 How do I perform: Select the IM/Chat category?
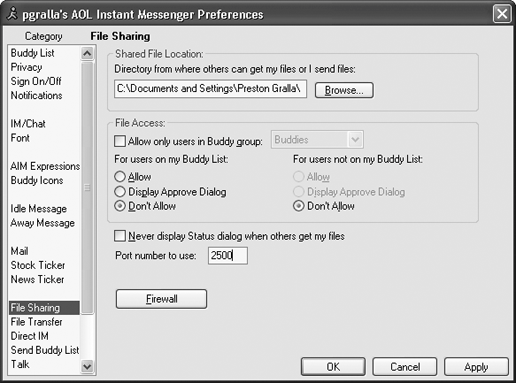click(28, 124)
